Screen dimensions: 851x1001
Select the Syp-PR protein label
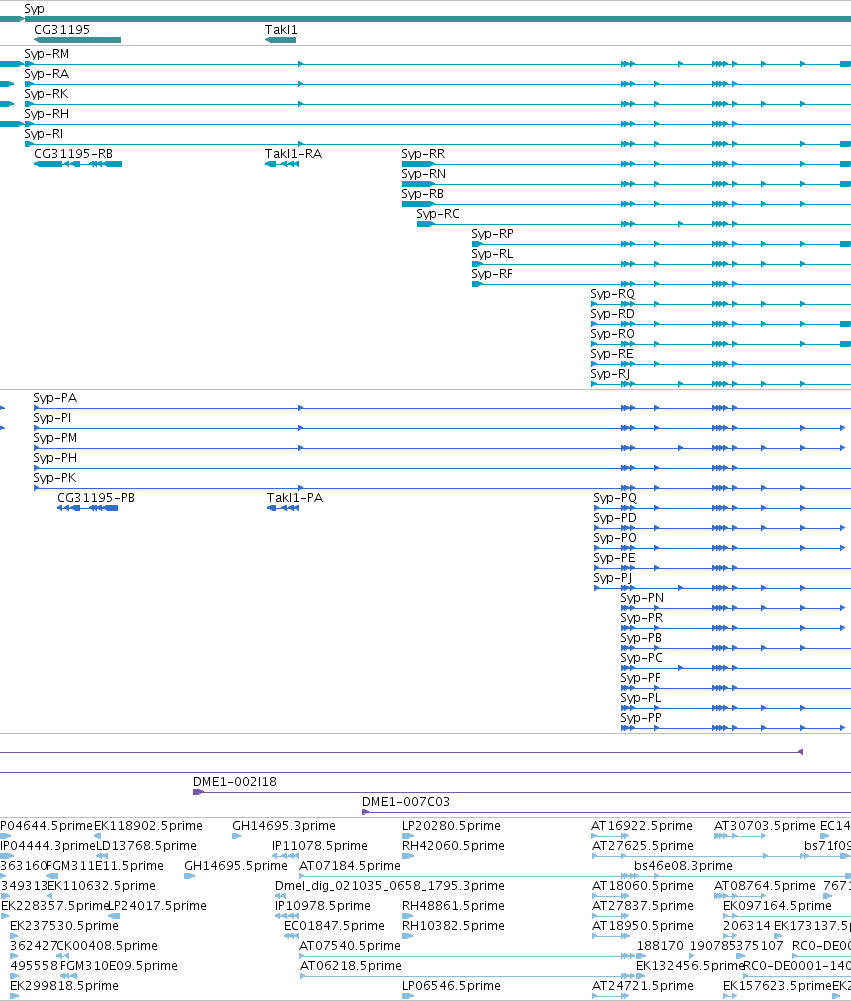coord(642,618)
